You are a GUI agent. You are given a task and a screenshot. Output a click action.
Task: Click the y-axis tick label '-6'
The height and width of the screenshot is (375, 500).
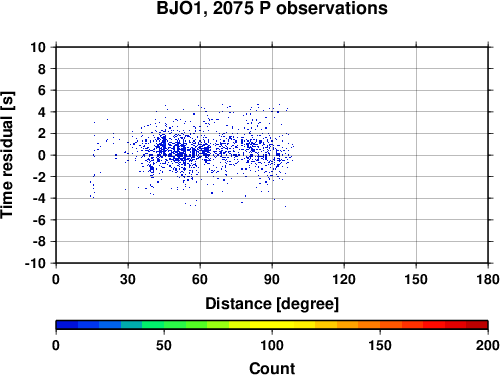[x=39, y=220]
